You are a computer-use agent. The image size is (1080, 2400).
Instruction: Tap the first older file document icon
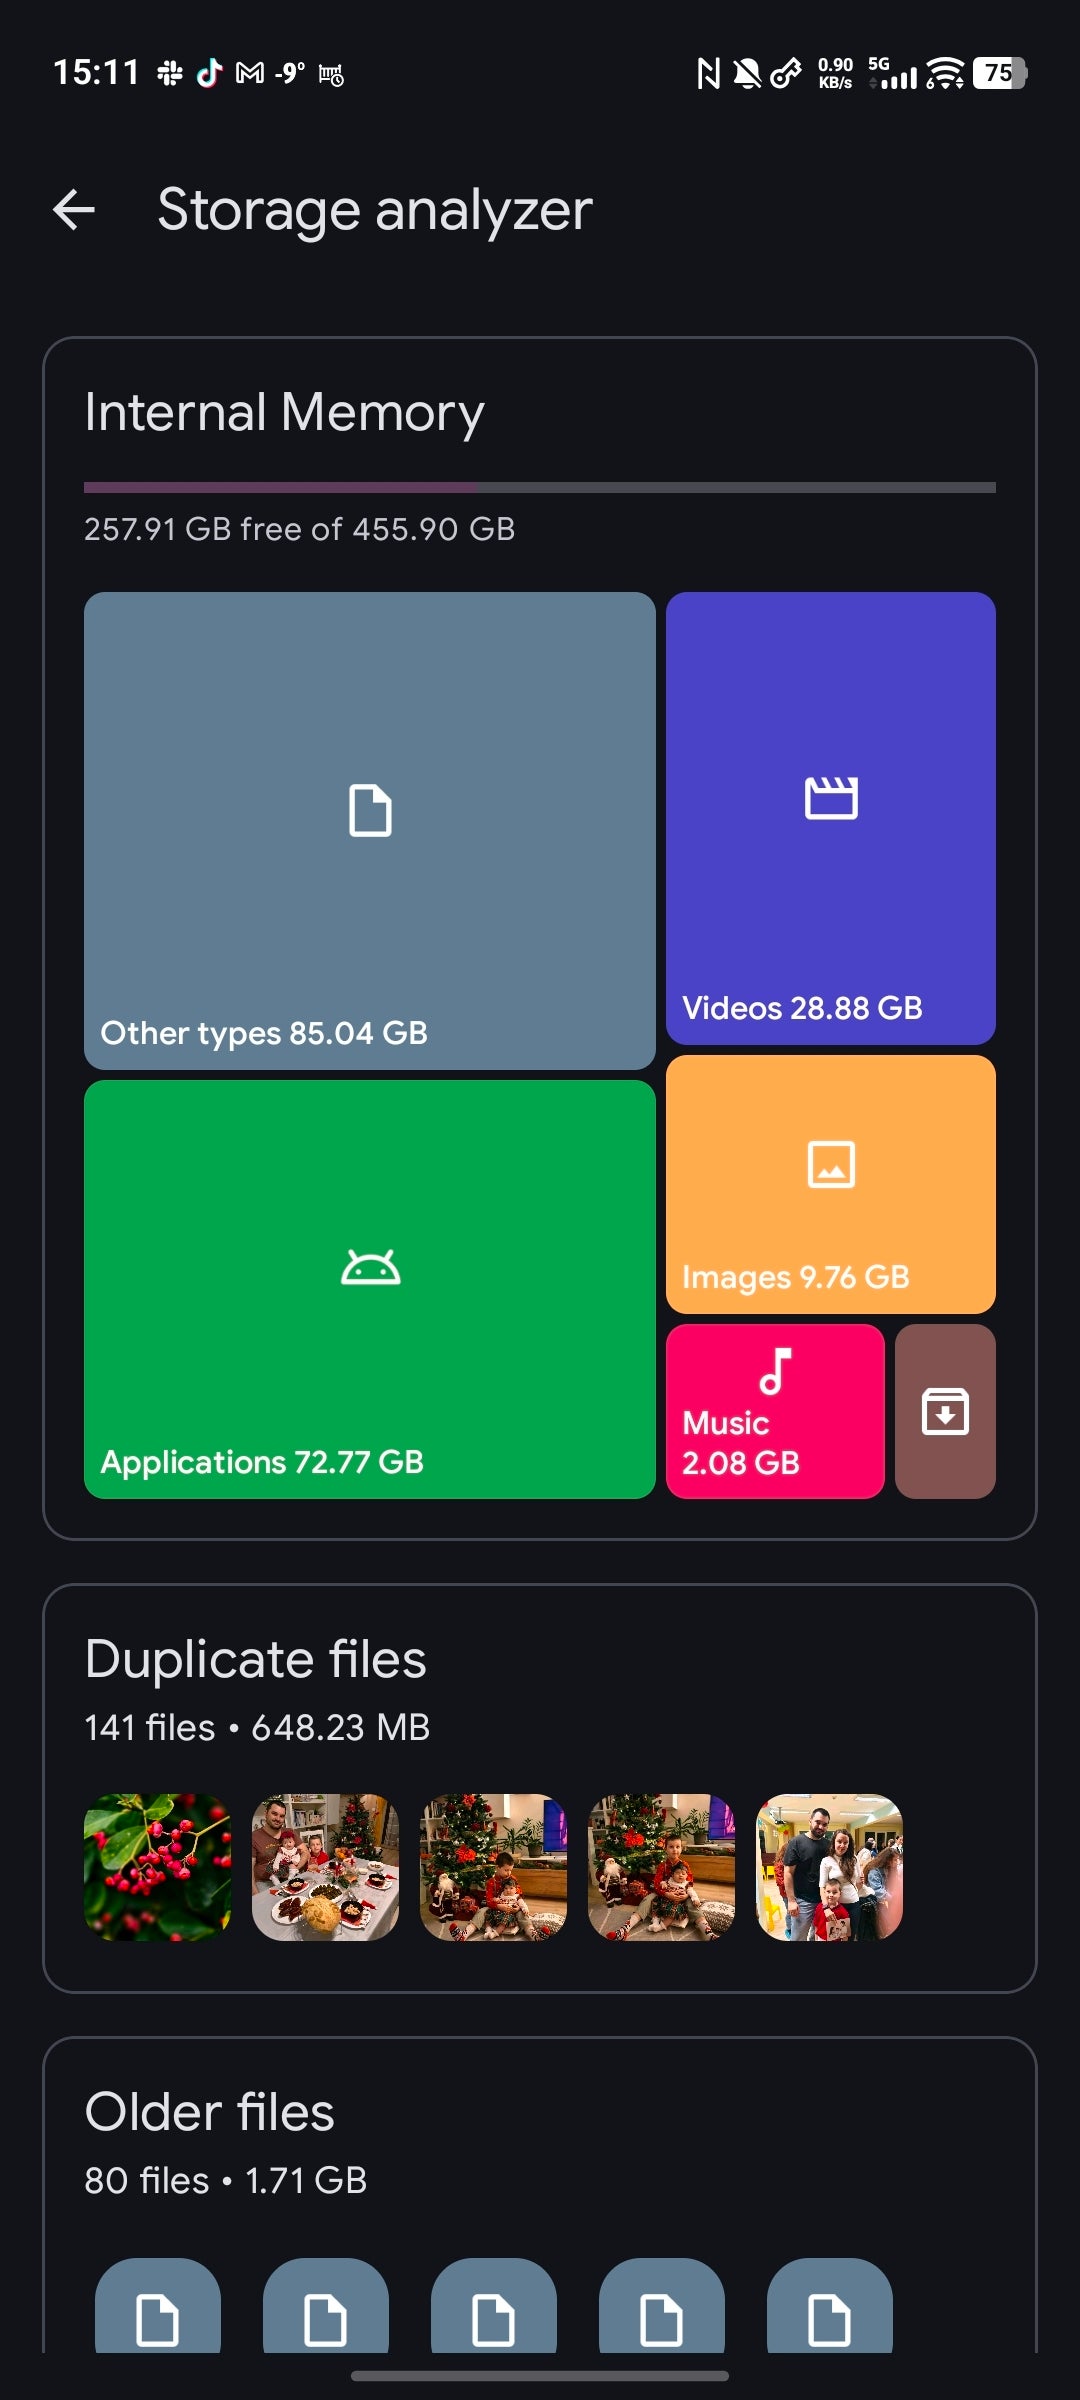pyautogui.click(x=158, y=2310)
